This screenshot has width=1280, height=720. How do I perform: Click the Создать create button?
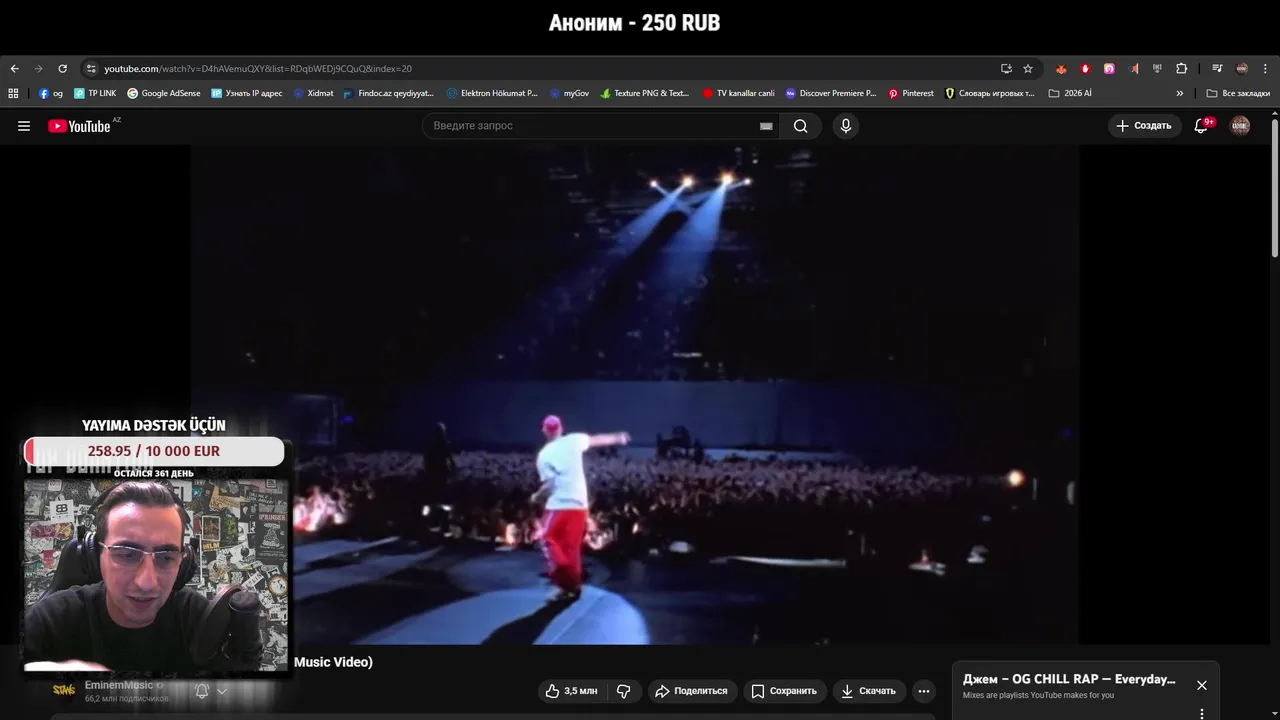(1144, 126)
